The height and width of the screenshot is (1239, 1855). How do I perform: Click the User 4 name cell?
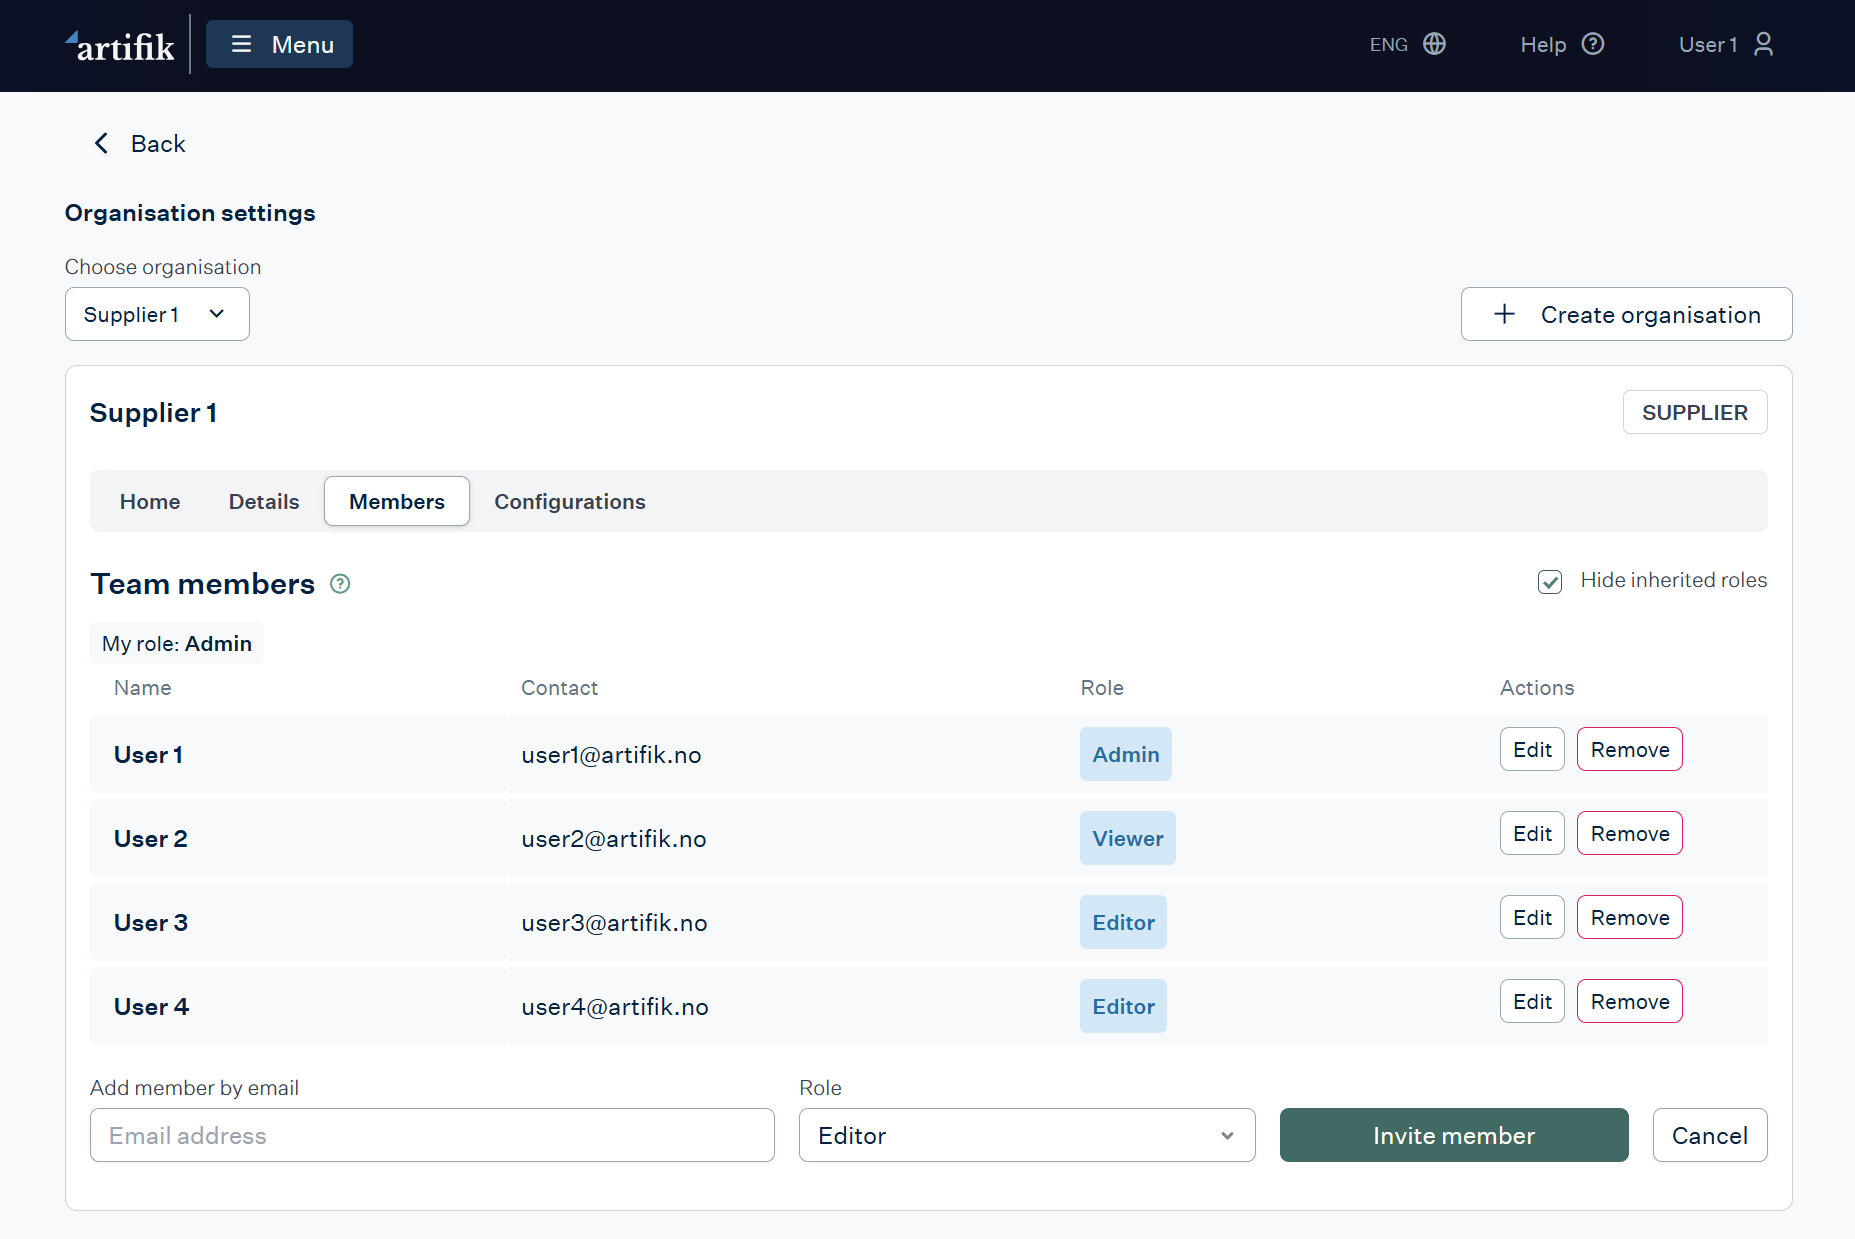pos(151,1007)
